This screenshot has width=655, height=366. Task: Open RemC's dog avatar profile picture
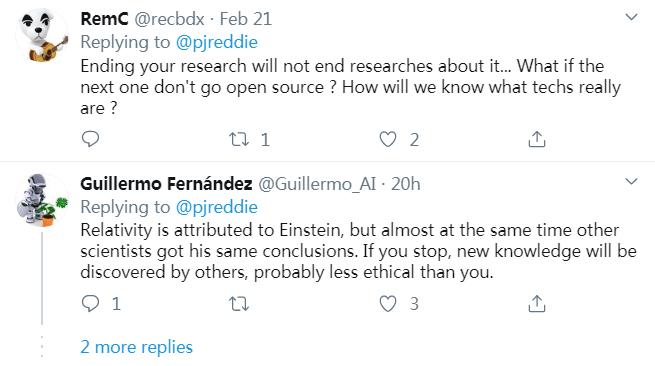point(42,36)
